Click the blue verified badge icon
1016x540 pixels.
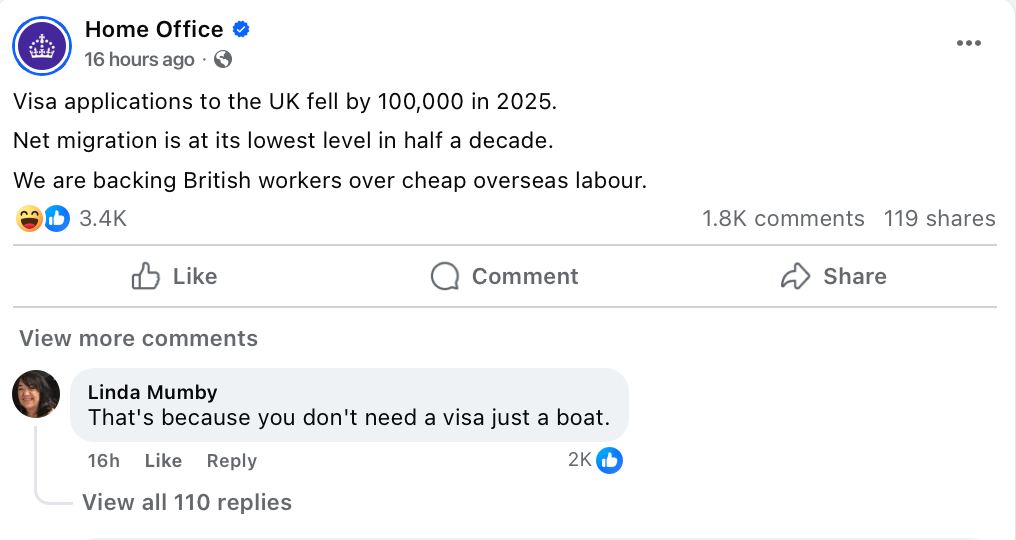(x=241, y=29)
